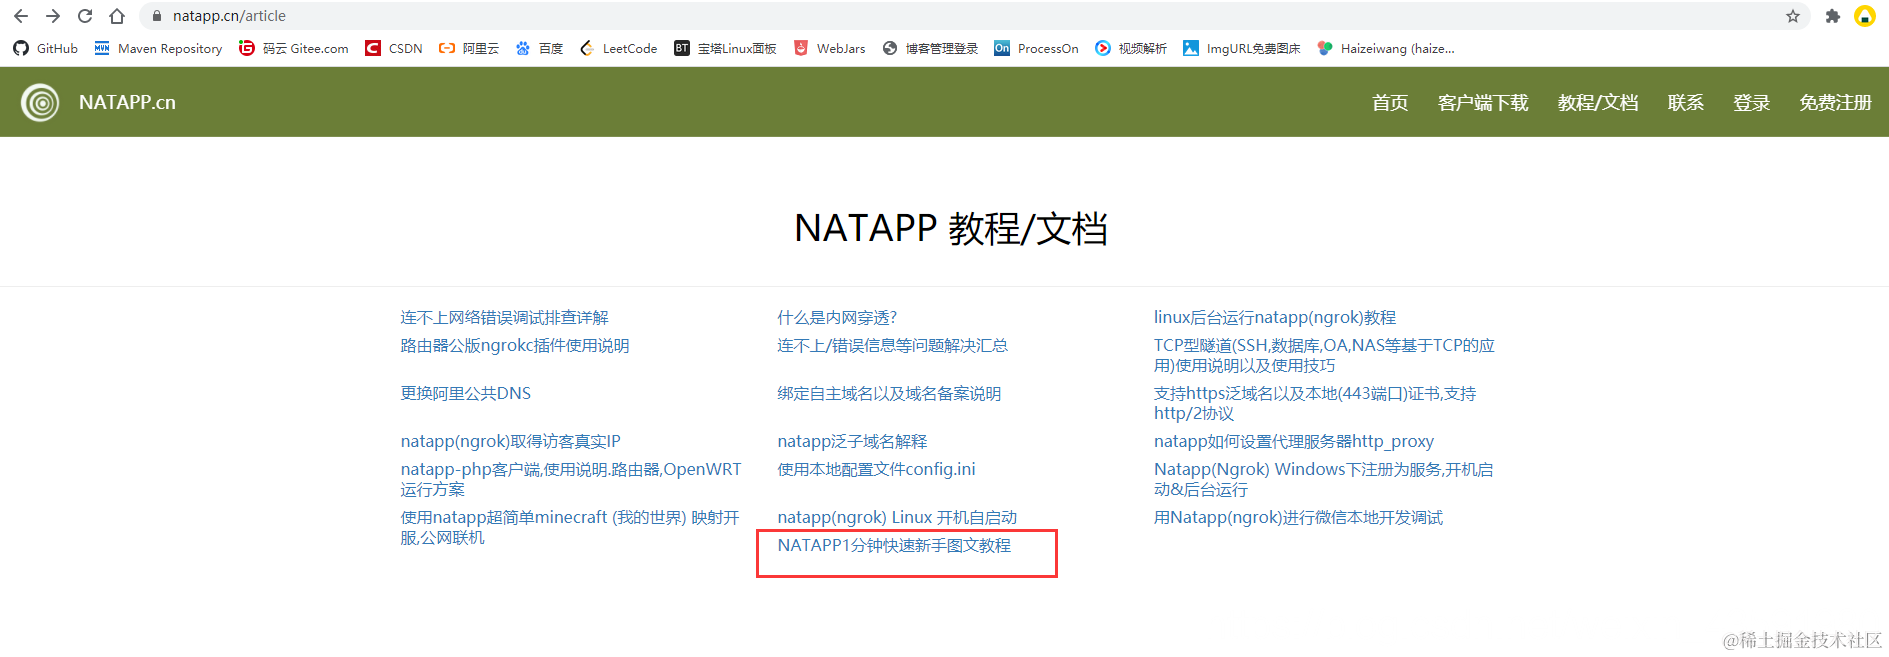Screen dimensions: 1889x657
Task: Open the extensions puzzle icon
Action: pyautogui.click(x=1832, y=16)
